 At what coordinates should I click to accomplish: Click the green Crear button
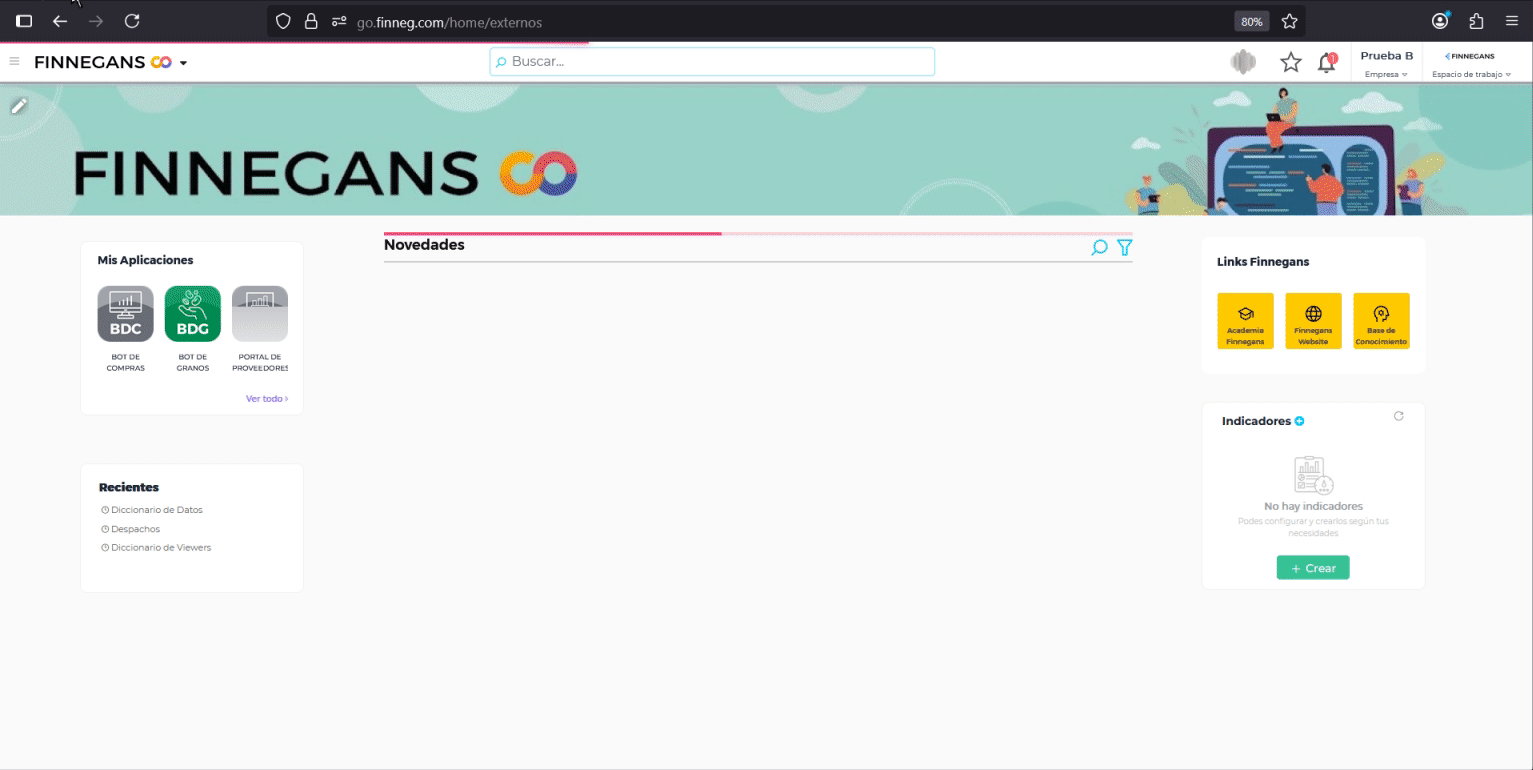click(1313, 568)
